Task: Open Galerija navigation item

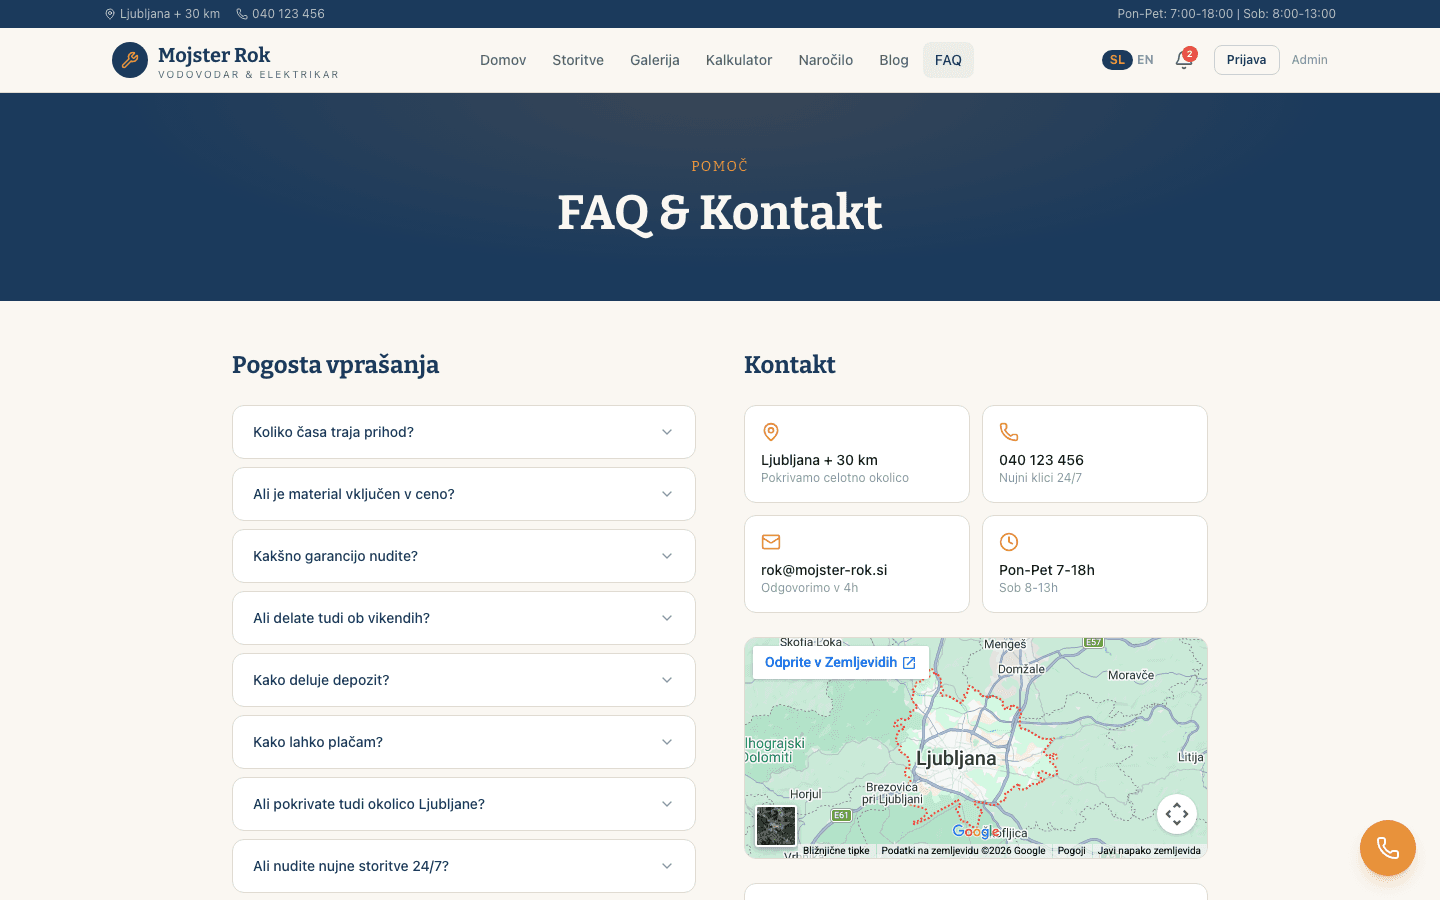Action: pos(655,60)
